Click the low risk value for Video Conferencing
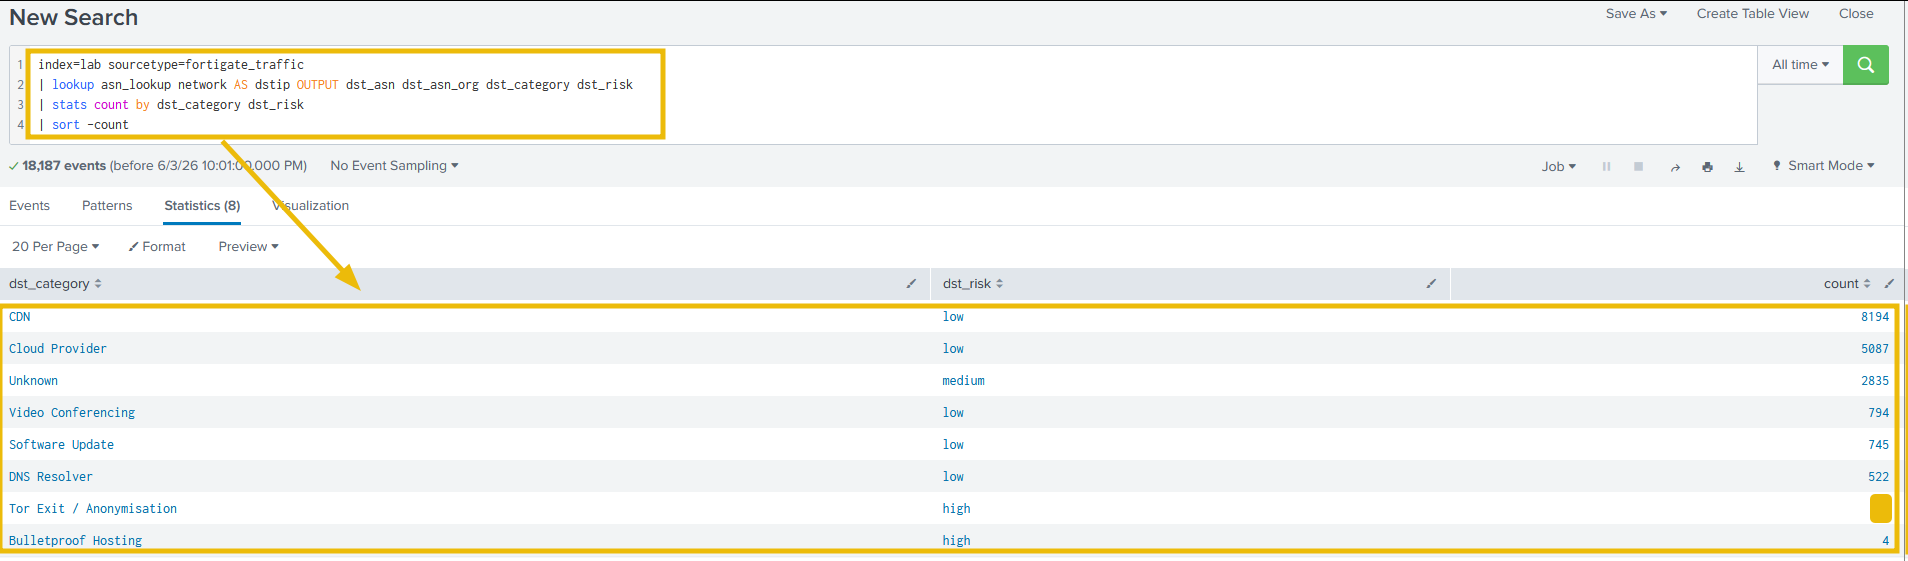 [x=953, y=413]
